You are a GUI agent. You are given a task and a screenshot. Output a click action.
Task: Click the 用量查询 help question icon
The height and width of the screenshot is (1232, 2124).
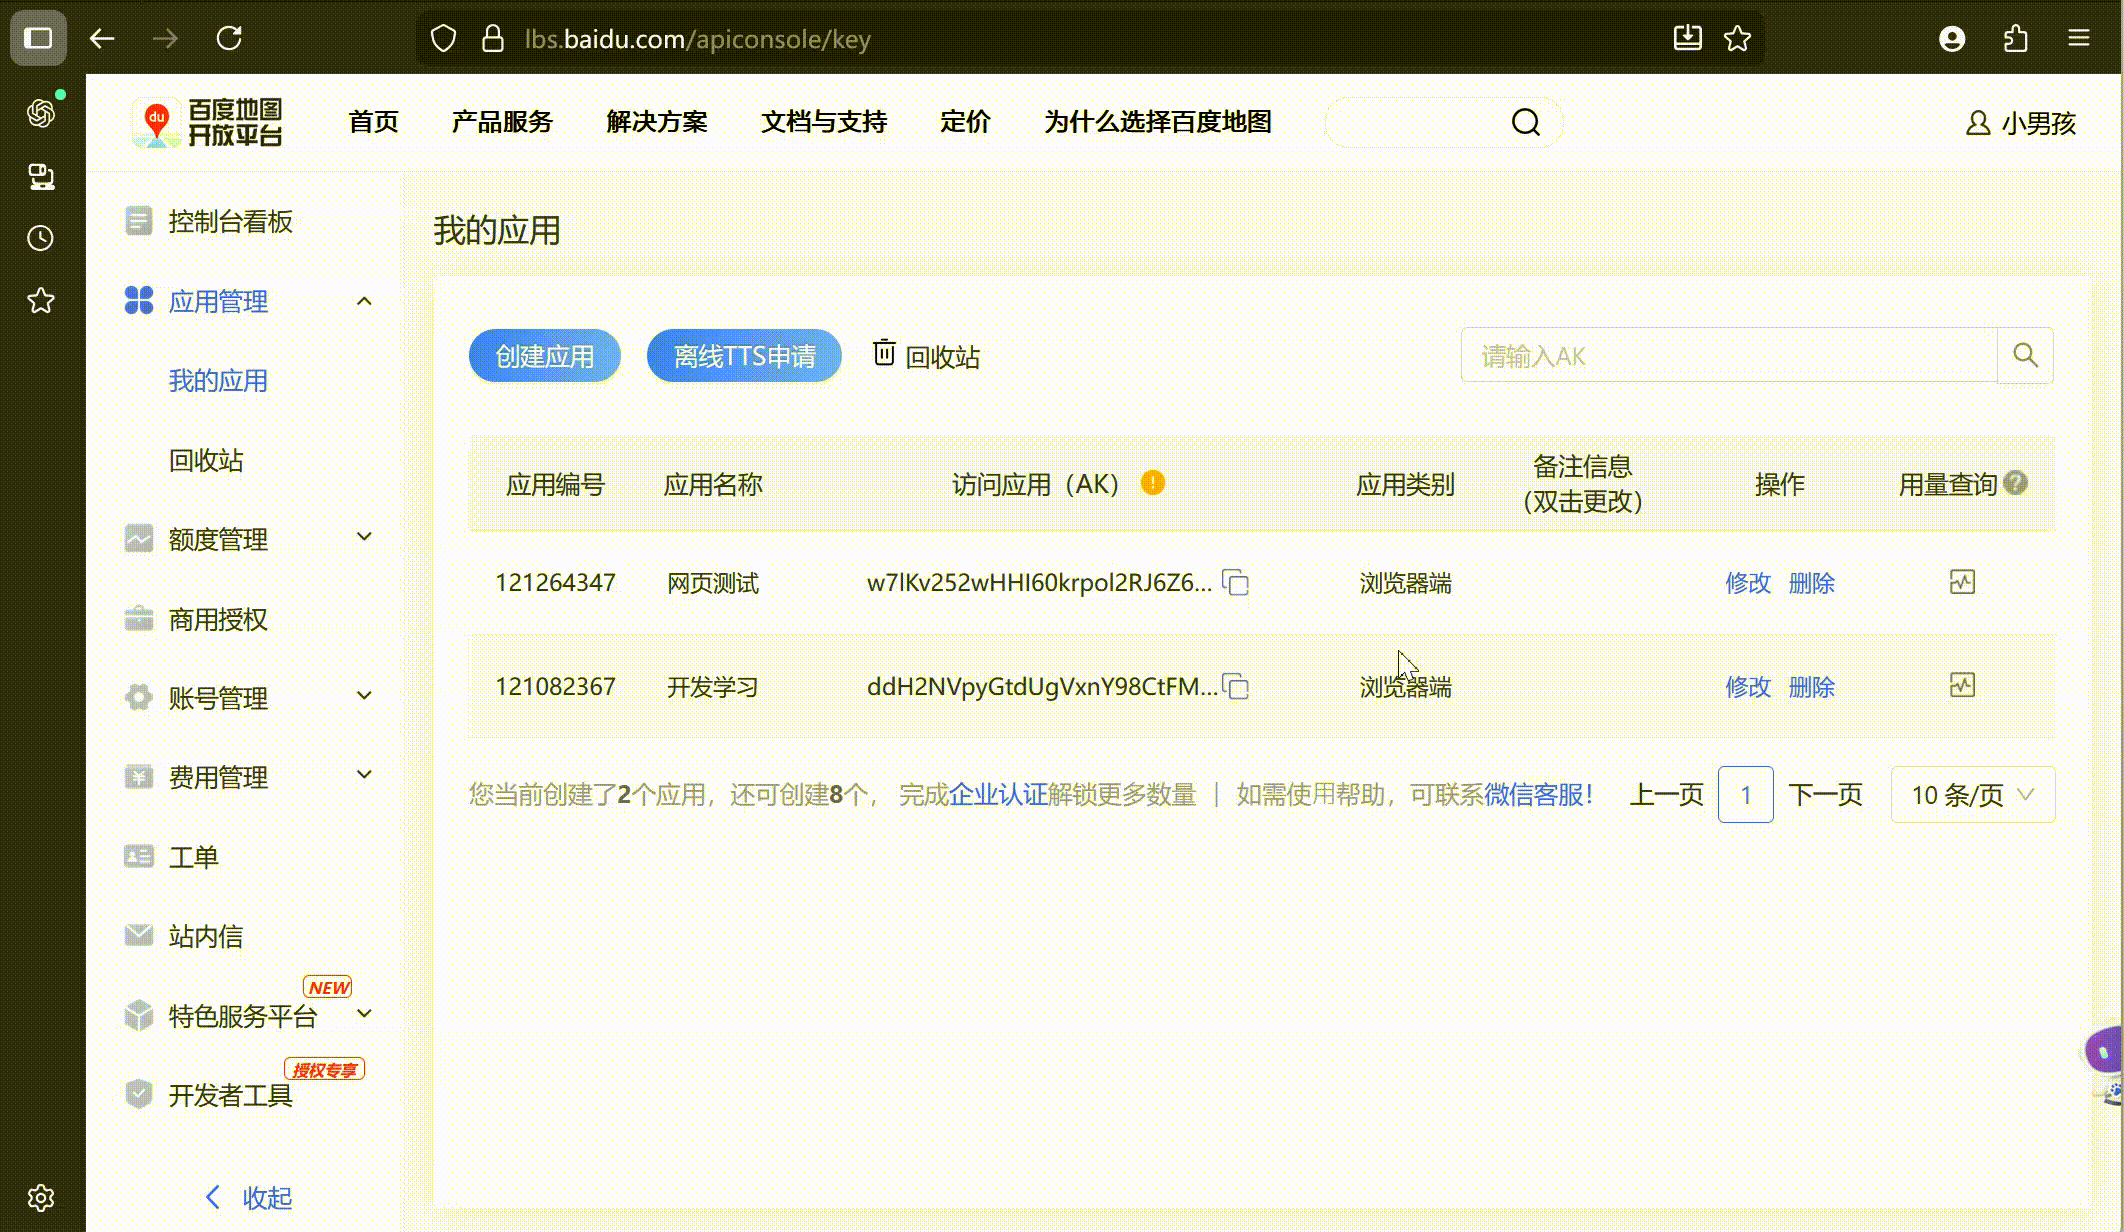(x=2016, y=483)
